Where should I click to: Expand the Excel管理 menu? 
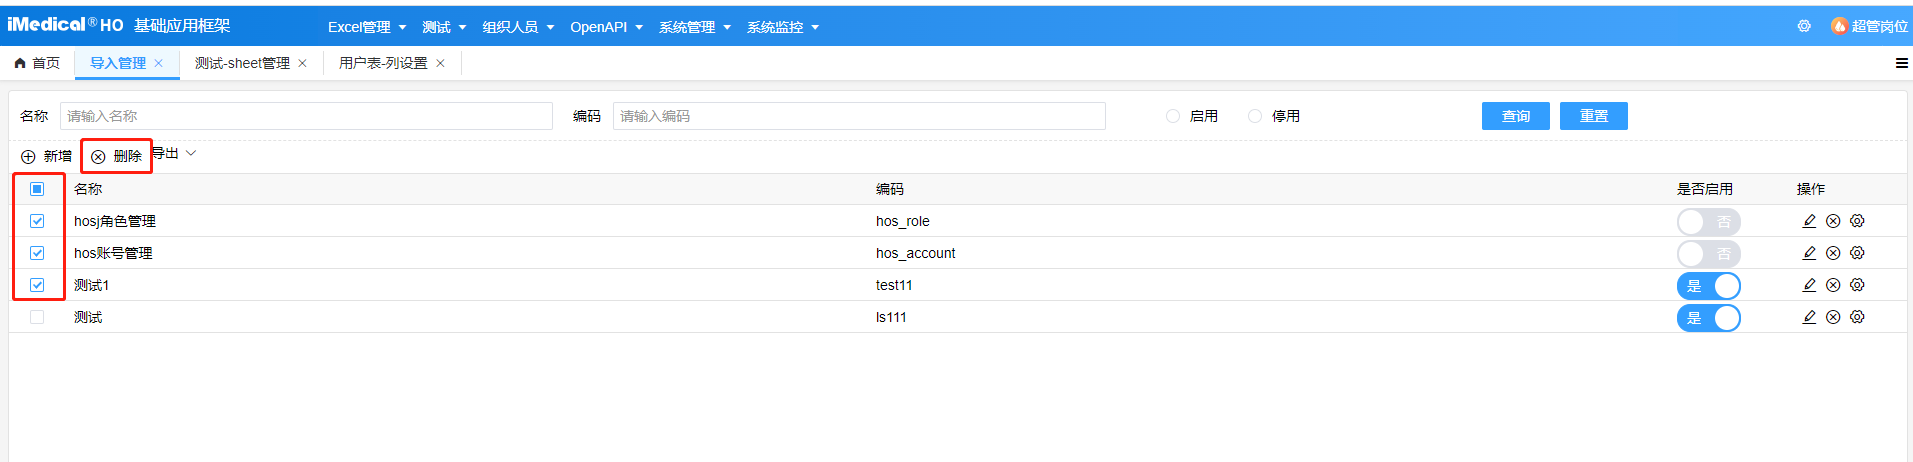point(367,27)
